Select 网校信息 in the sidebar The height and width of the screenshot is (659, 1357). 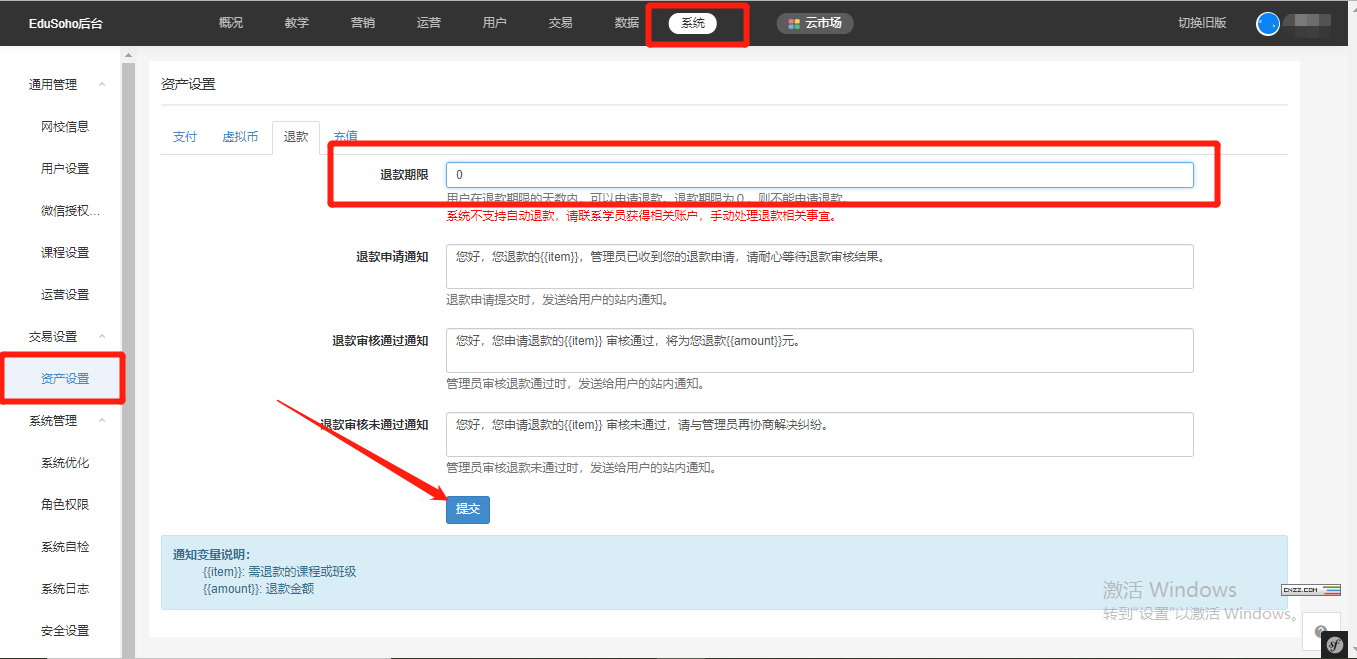pos(65,127)
